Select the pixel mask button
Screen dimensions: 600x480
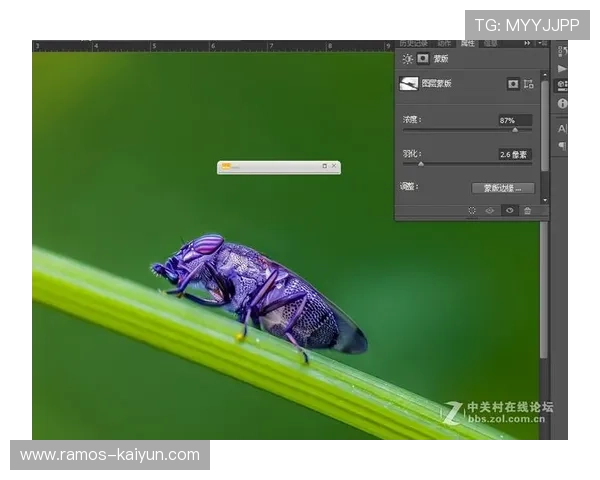point(513,84)
